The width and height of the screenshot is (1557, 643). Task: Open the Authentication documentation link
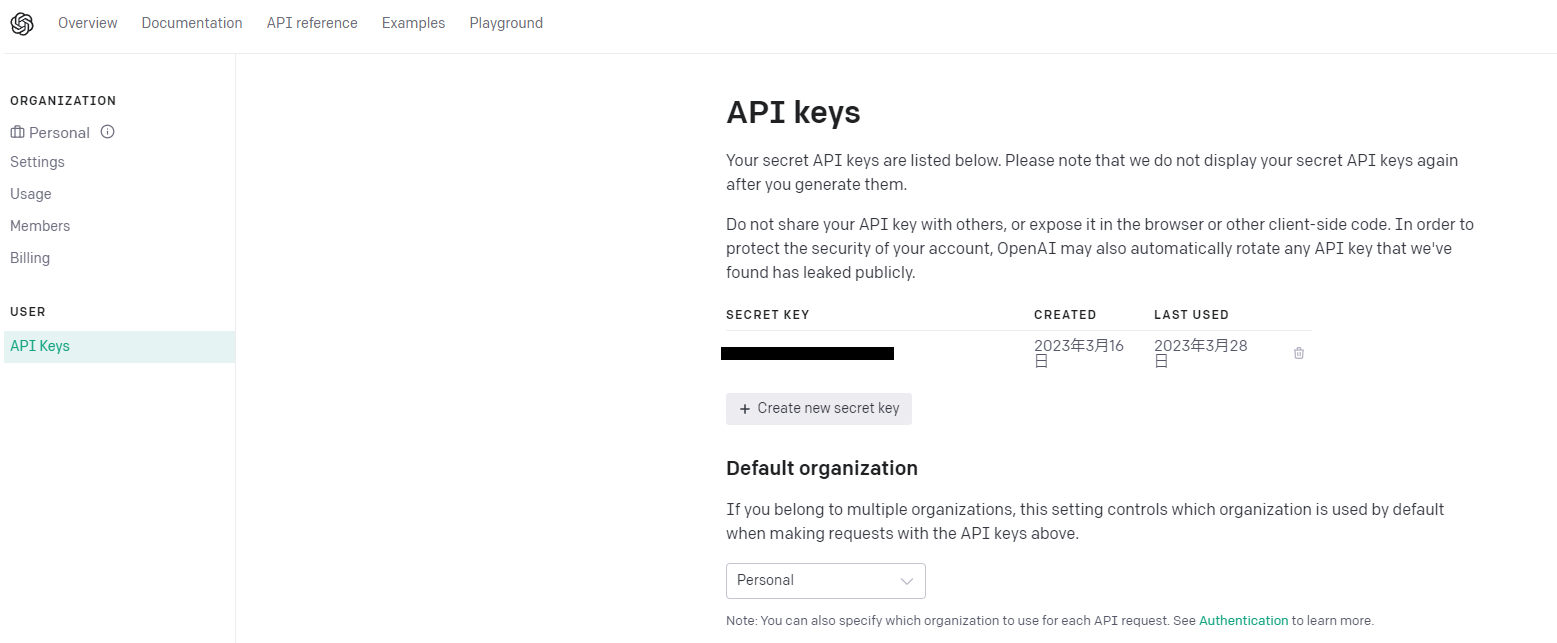(1243, 620)
